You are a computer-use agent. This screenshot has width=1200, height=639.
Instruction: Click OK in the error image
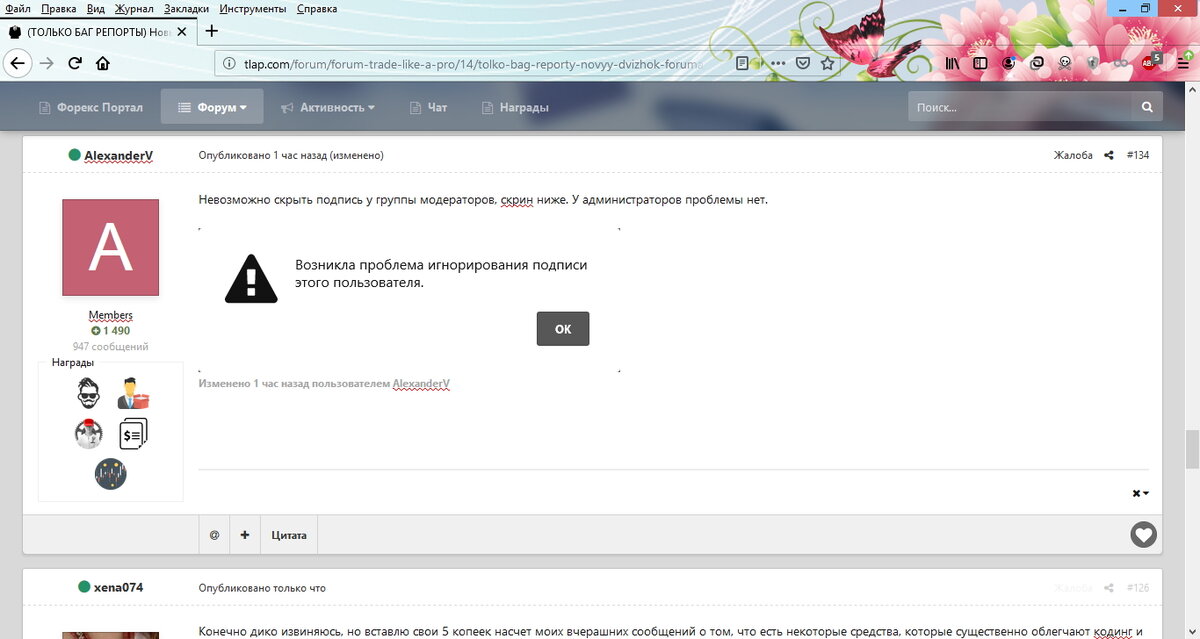[x=563, y=329]
